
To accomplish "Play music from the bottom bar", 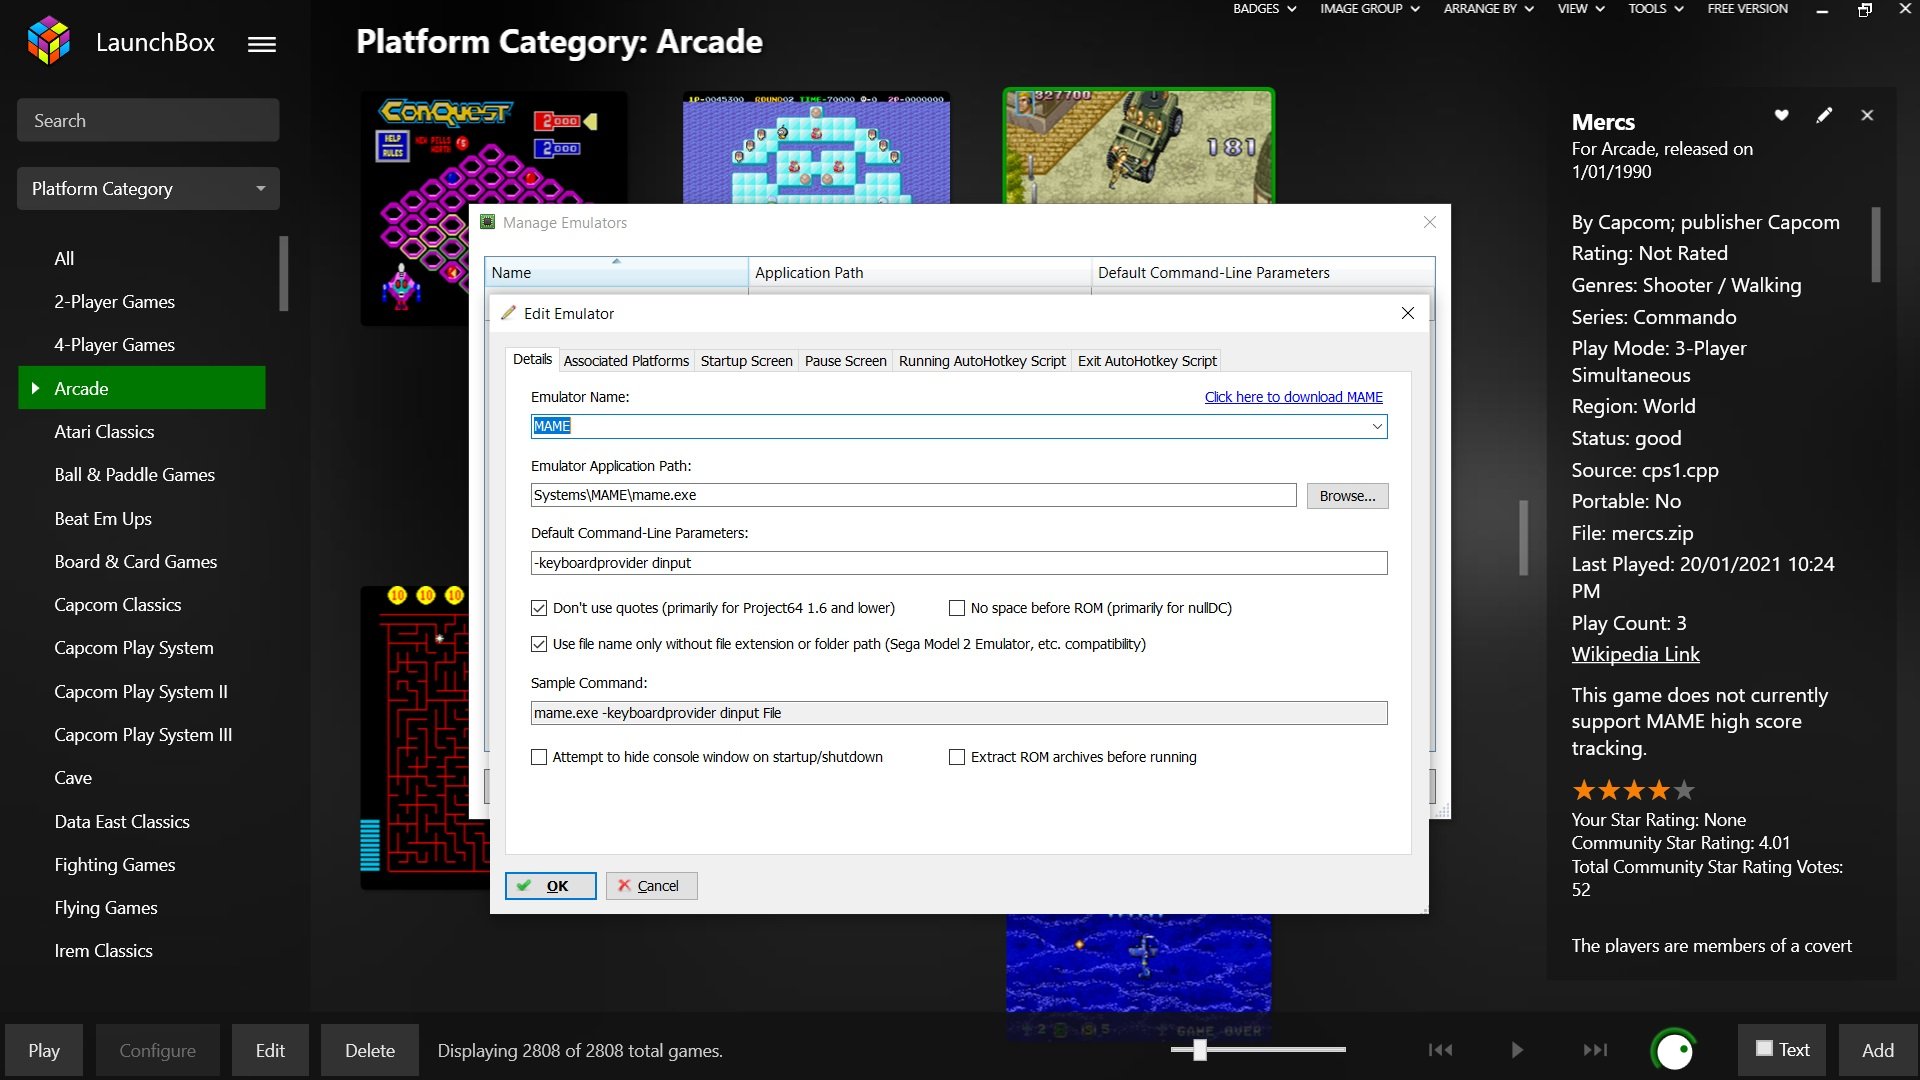I will point(1517,1049).
